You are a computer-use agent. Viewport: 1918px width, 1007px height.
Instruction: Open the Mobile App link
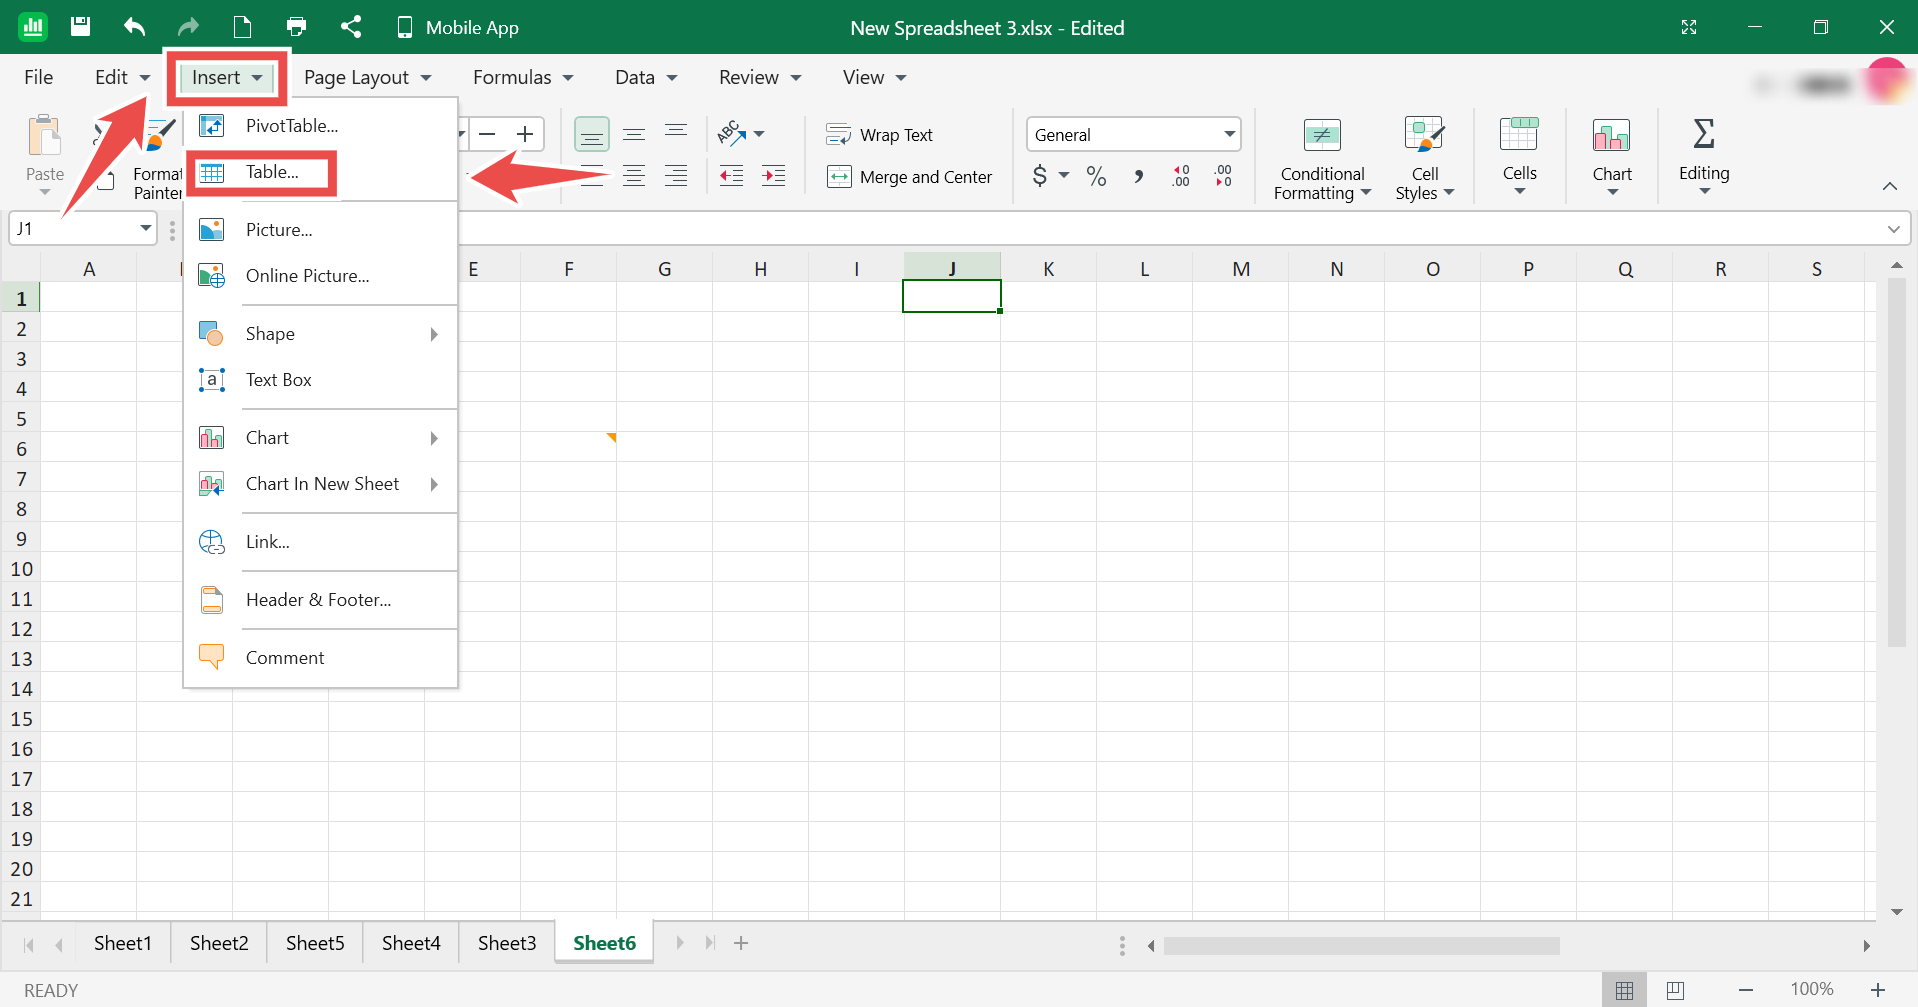(x=458, y=28)
